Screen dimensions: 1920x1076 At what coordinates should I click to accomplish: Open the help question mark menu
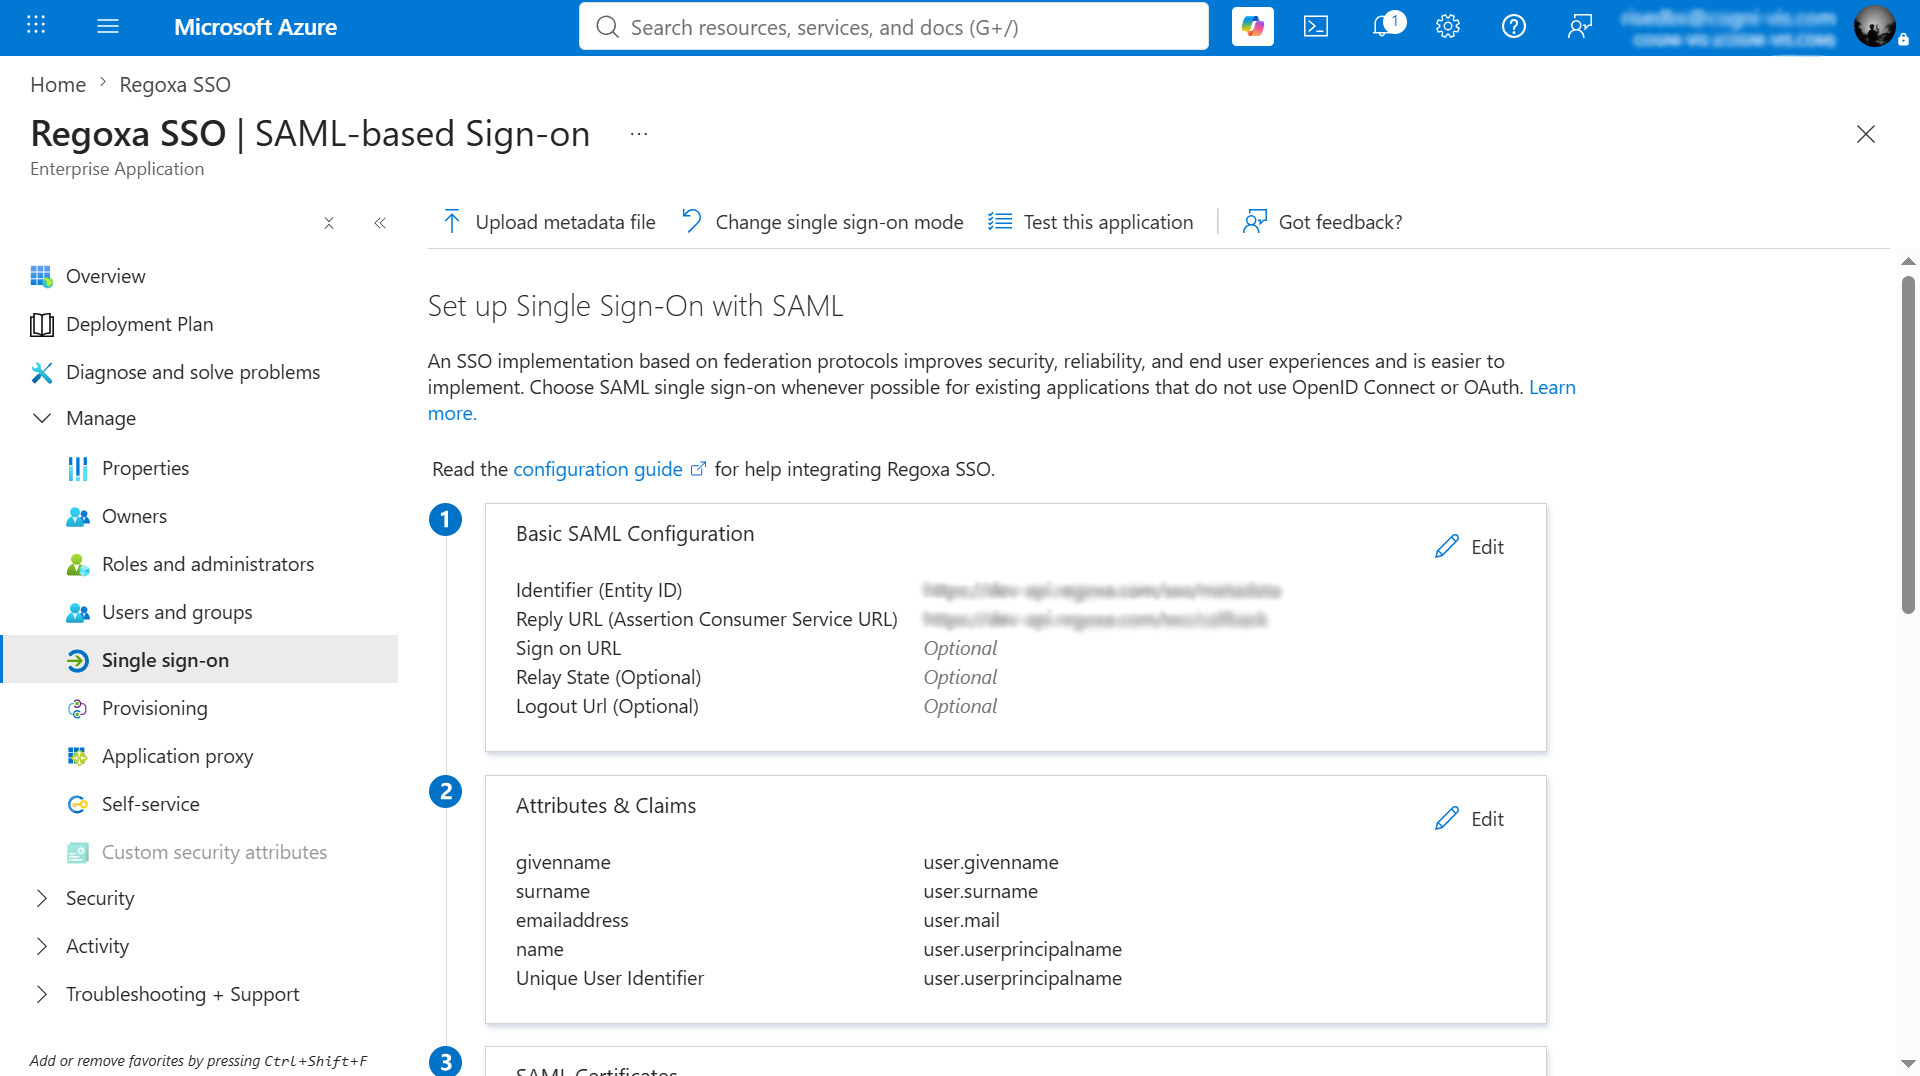pyautogui.click(x=1514, y=27)
